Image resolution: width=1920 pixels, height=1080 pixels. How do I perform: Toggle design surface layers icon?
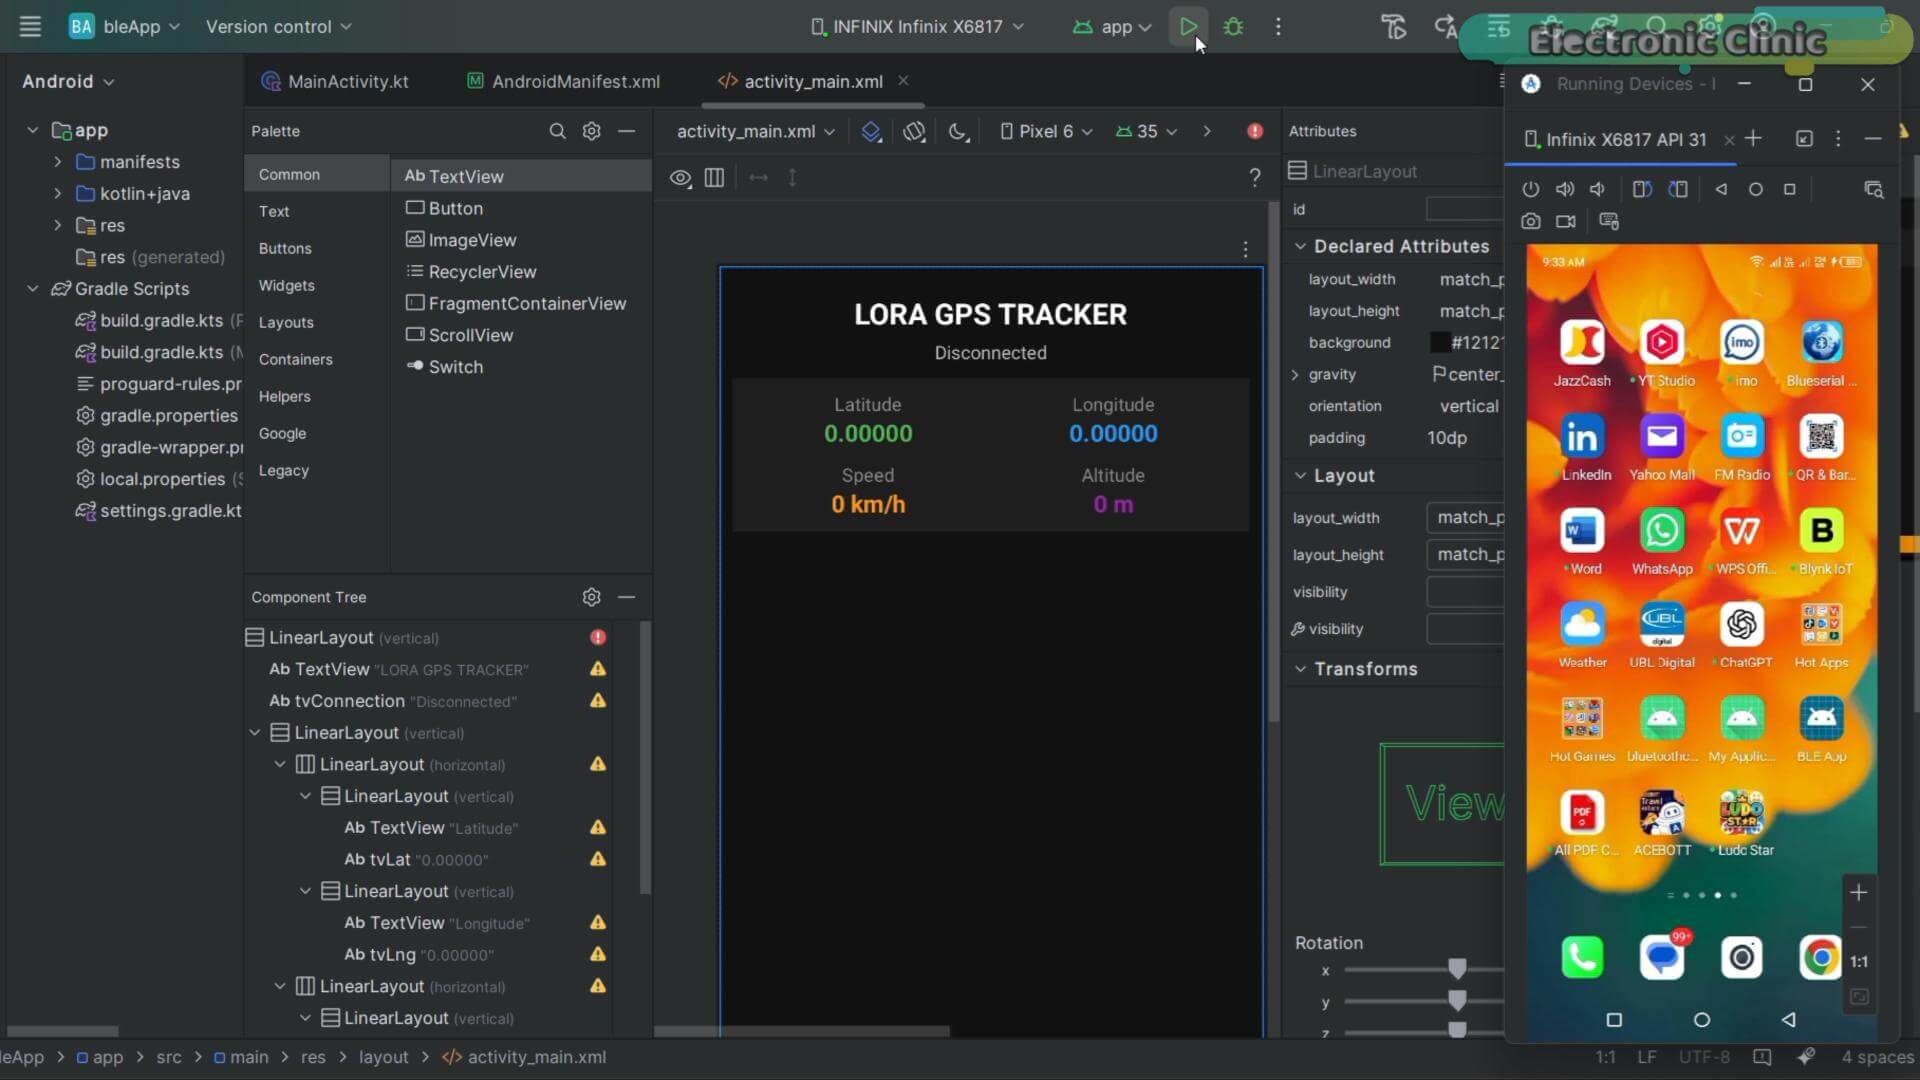click(871, 132)
